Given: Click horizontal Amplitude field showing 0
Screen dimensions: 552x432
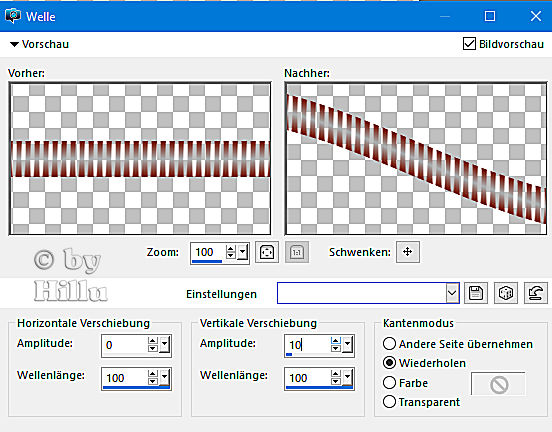Looking at the screenshot, I should (125, 345).
